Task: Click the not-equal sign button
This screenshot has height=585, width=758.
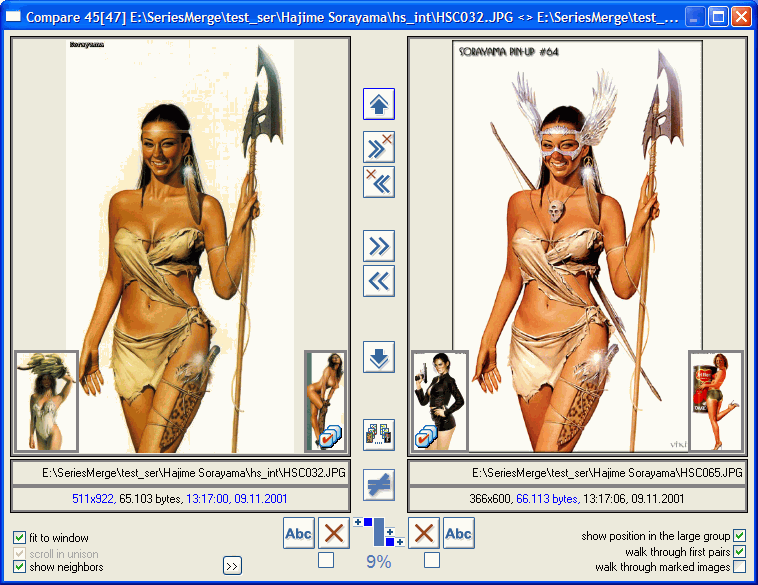Action: (379, 485)
